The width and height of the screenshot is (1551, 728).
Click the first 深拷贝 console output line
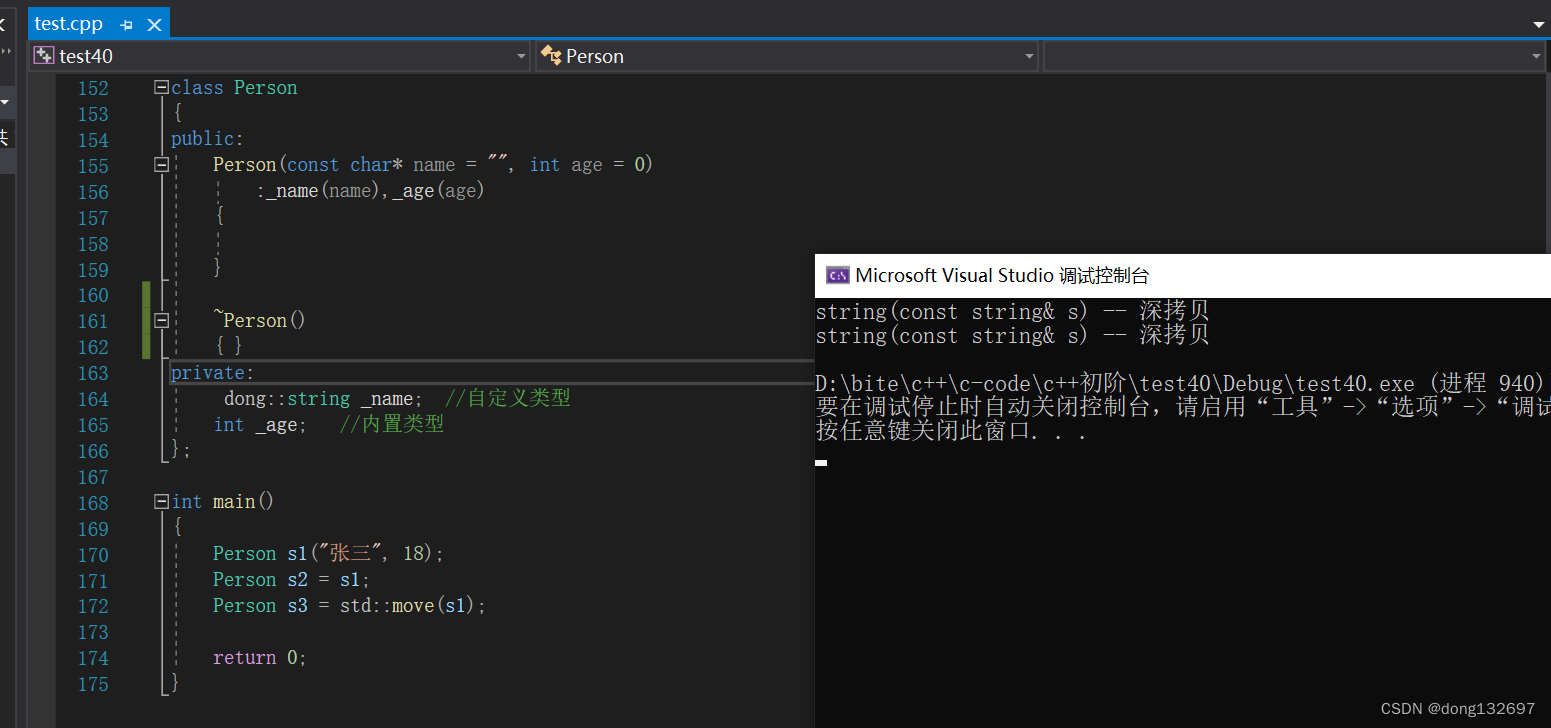coord(1013,312)
